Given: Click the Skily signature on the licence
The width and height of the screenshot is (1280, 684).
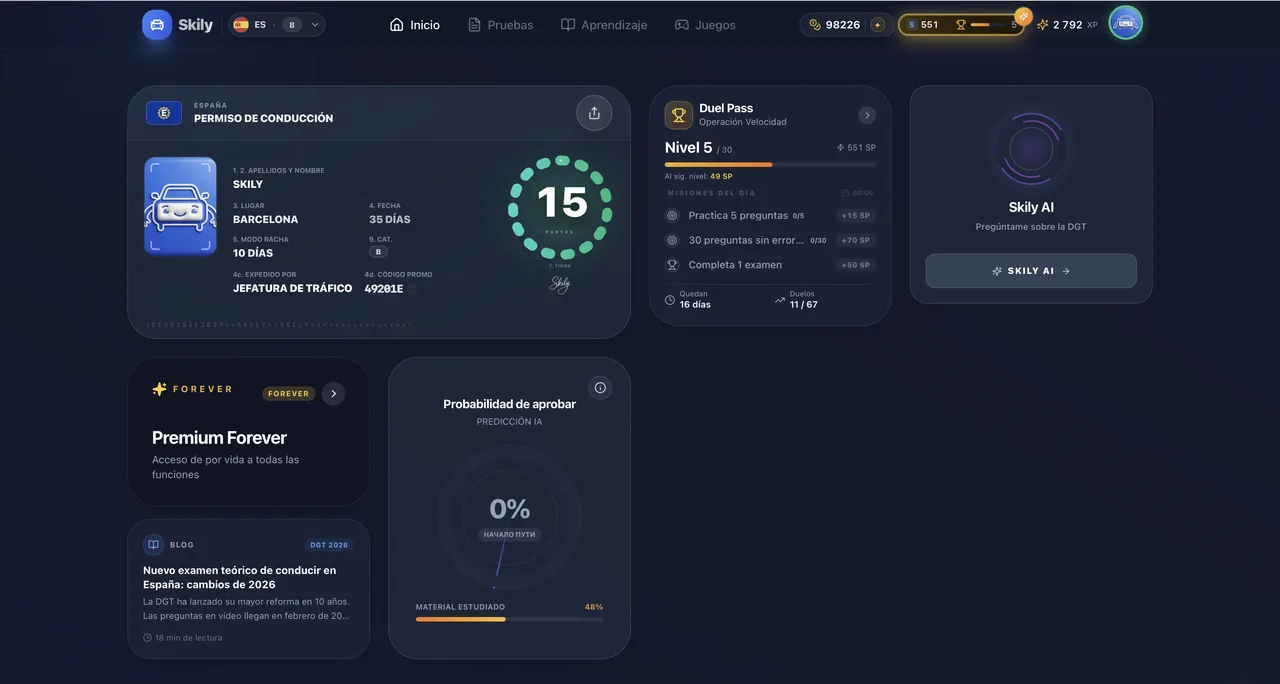Looking at the screenshot, I should [560, 284].
